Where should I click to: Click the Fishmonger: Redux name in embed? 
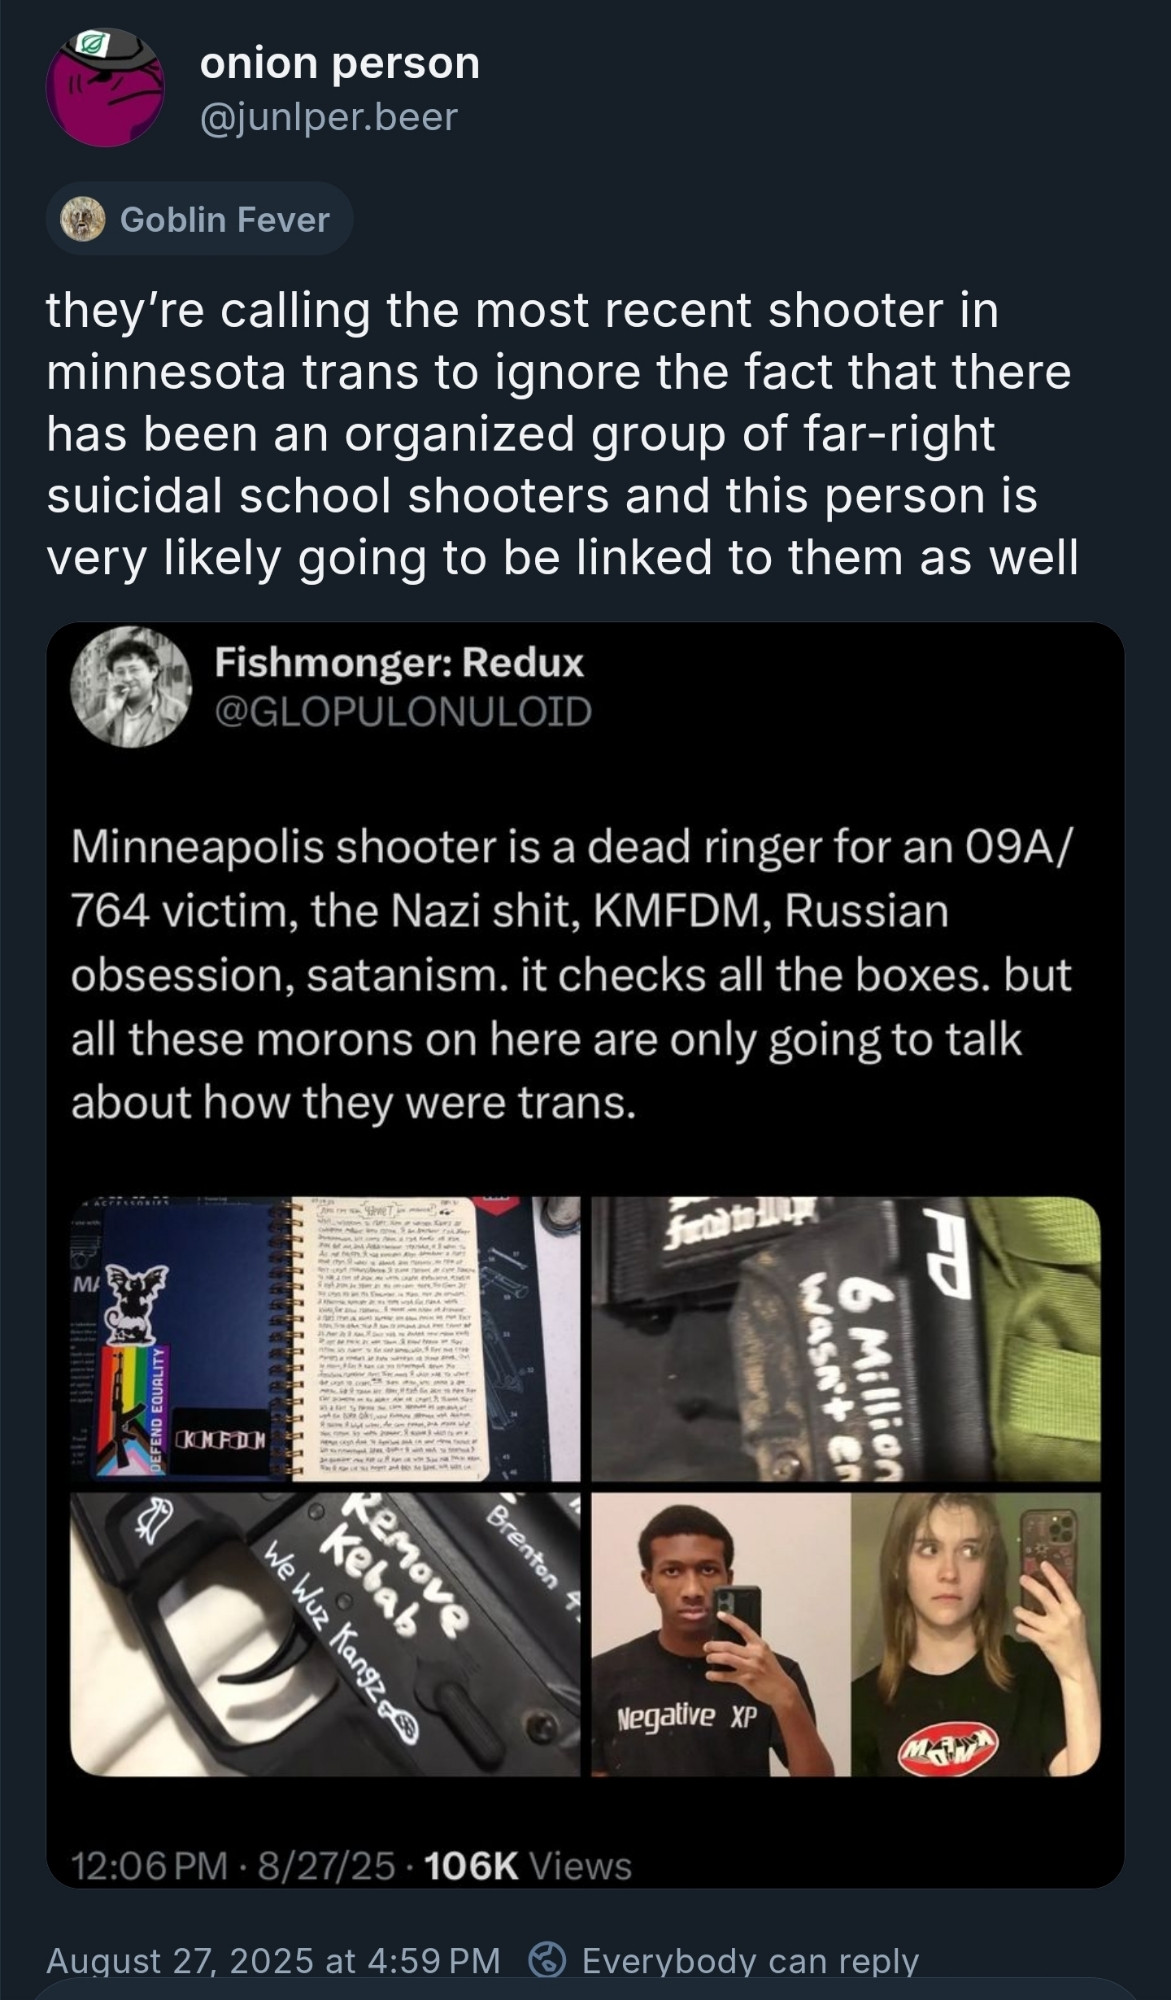(x=399, y=662)
